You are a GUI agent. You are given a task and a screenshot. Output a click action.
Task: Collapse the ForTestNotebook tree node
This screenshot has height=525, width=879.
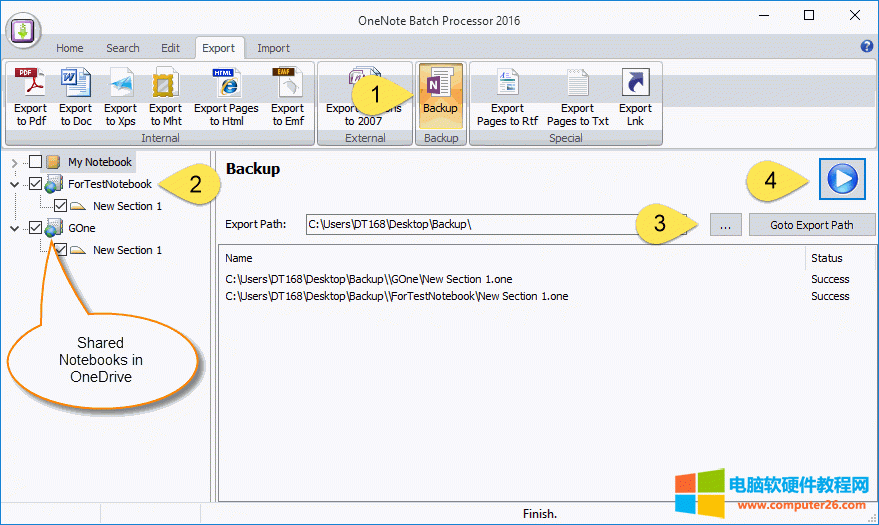(x=14, y=184)
